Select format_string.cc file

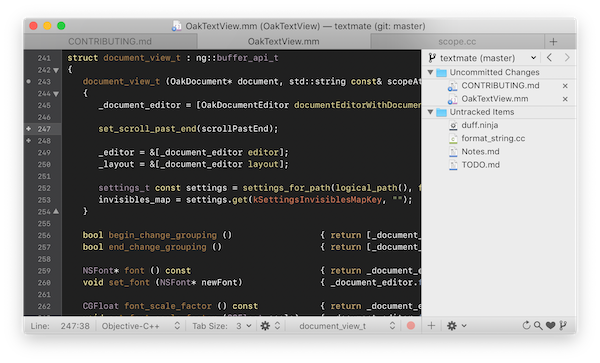click(x=493, y=138)
